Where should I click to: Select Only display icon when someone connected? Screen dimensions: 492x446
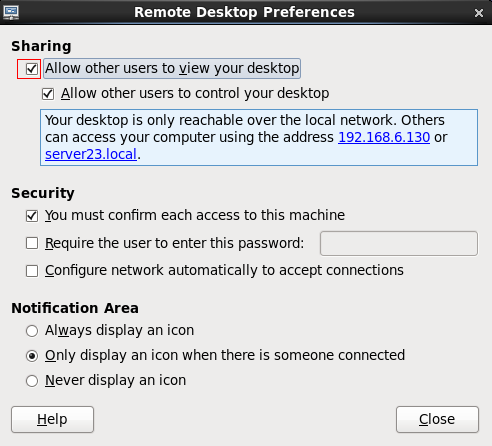click(x=32, y=356)
